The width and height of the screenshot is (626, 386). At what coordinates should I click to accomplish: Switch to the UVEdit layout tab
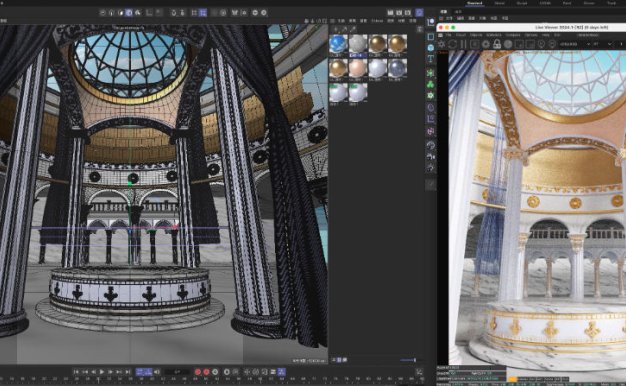[x=545, y=3]
